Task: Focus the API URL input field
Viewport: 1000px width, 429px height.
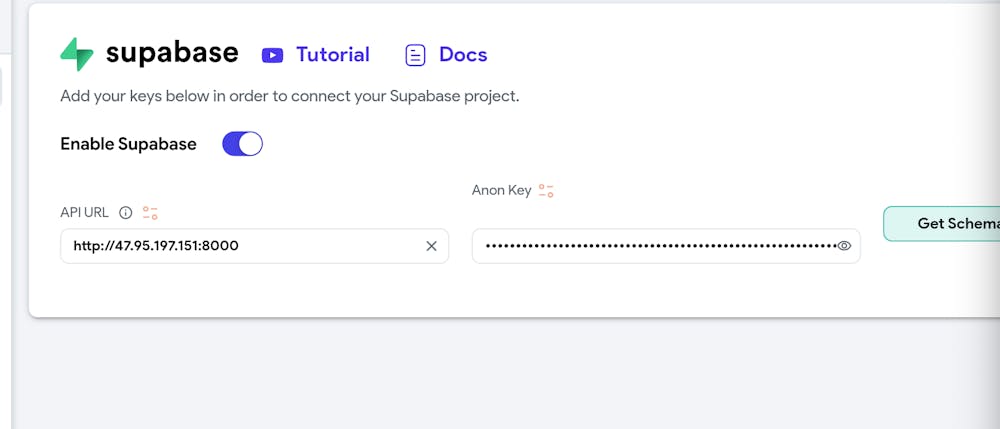Action: click(x=254, y=246)
